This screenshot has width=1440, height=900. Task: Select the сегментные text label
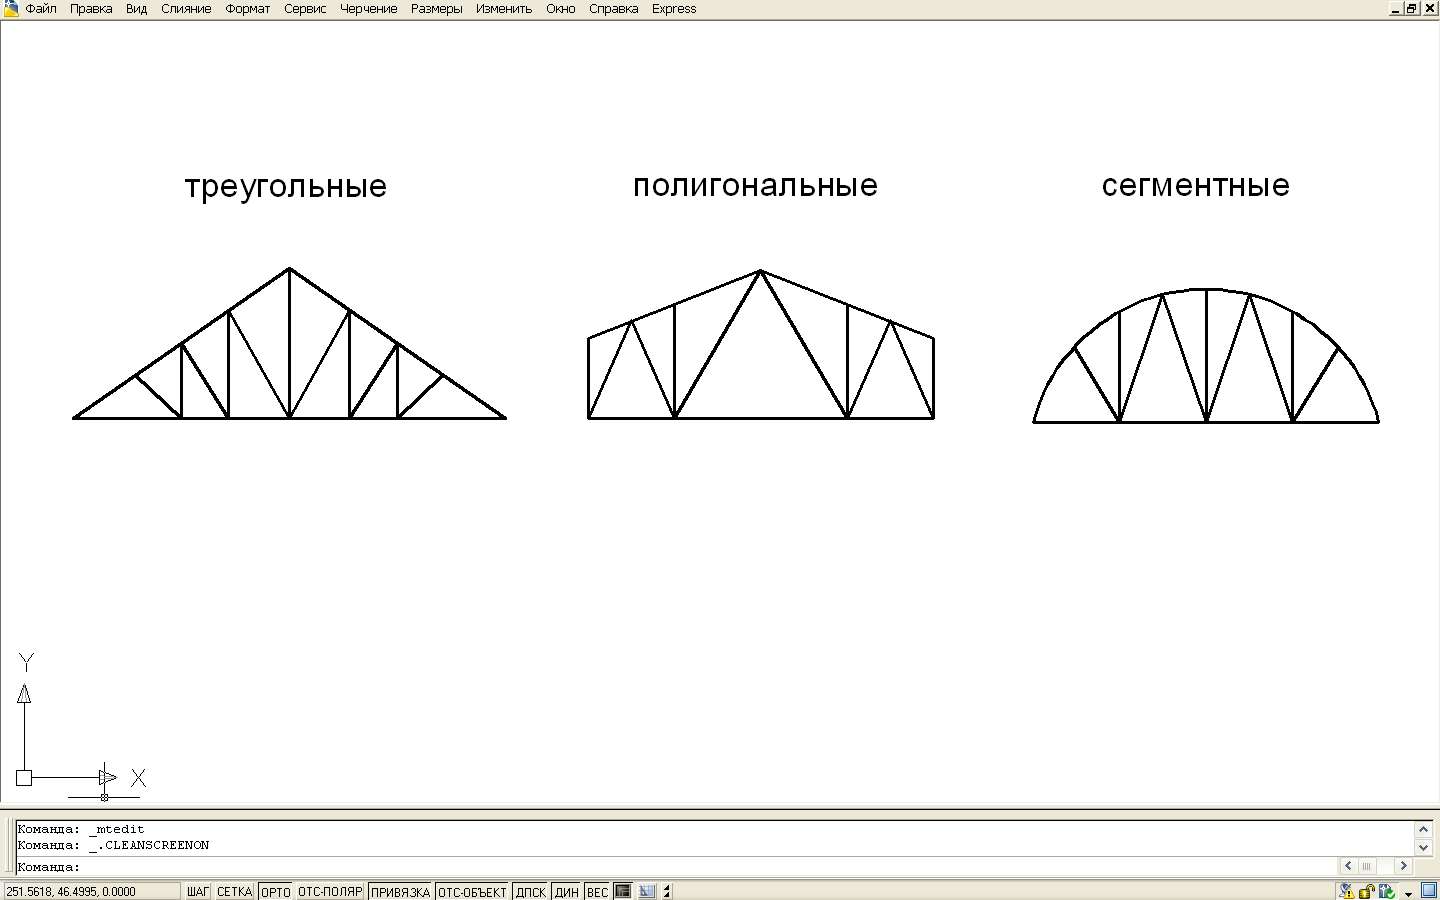tap(1196, 185)
